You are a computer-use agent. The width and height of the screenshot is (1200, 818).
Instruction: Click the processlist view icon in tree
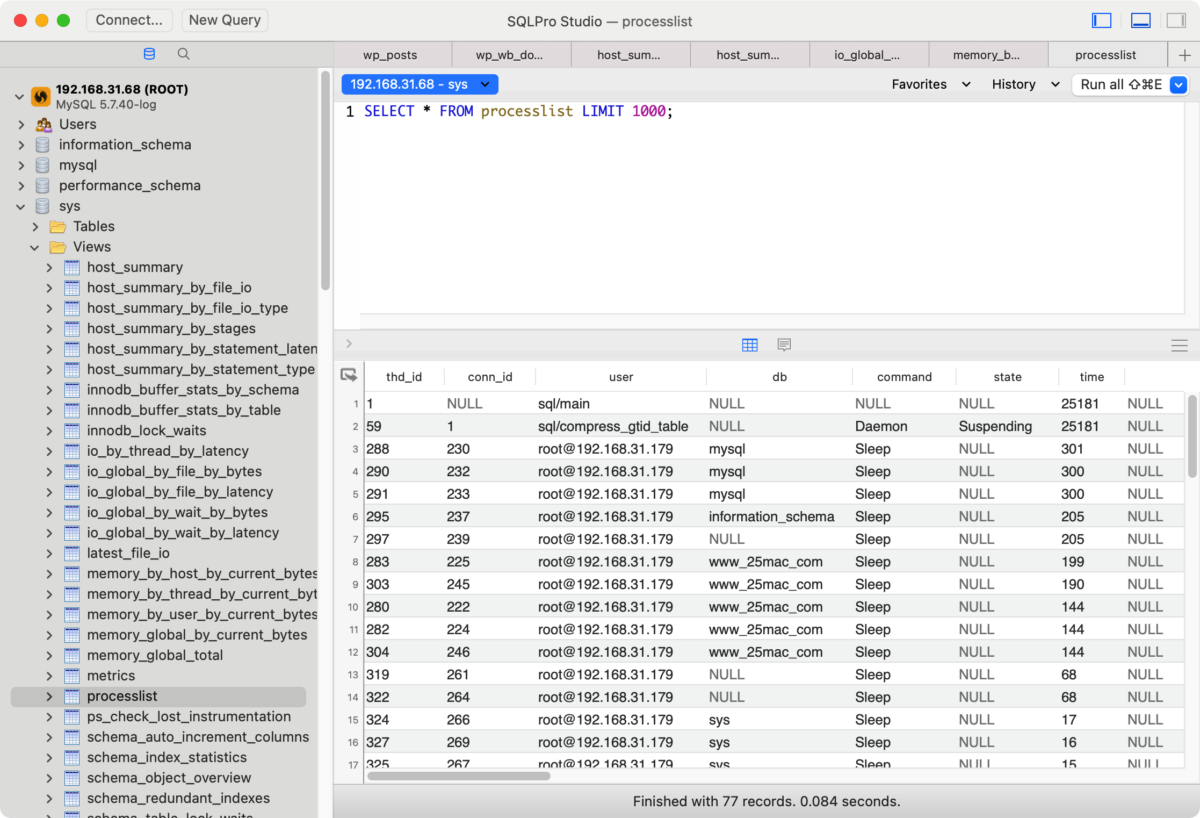[x=72, y=697]
